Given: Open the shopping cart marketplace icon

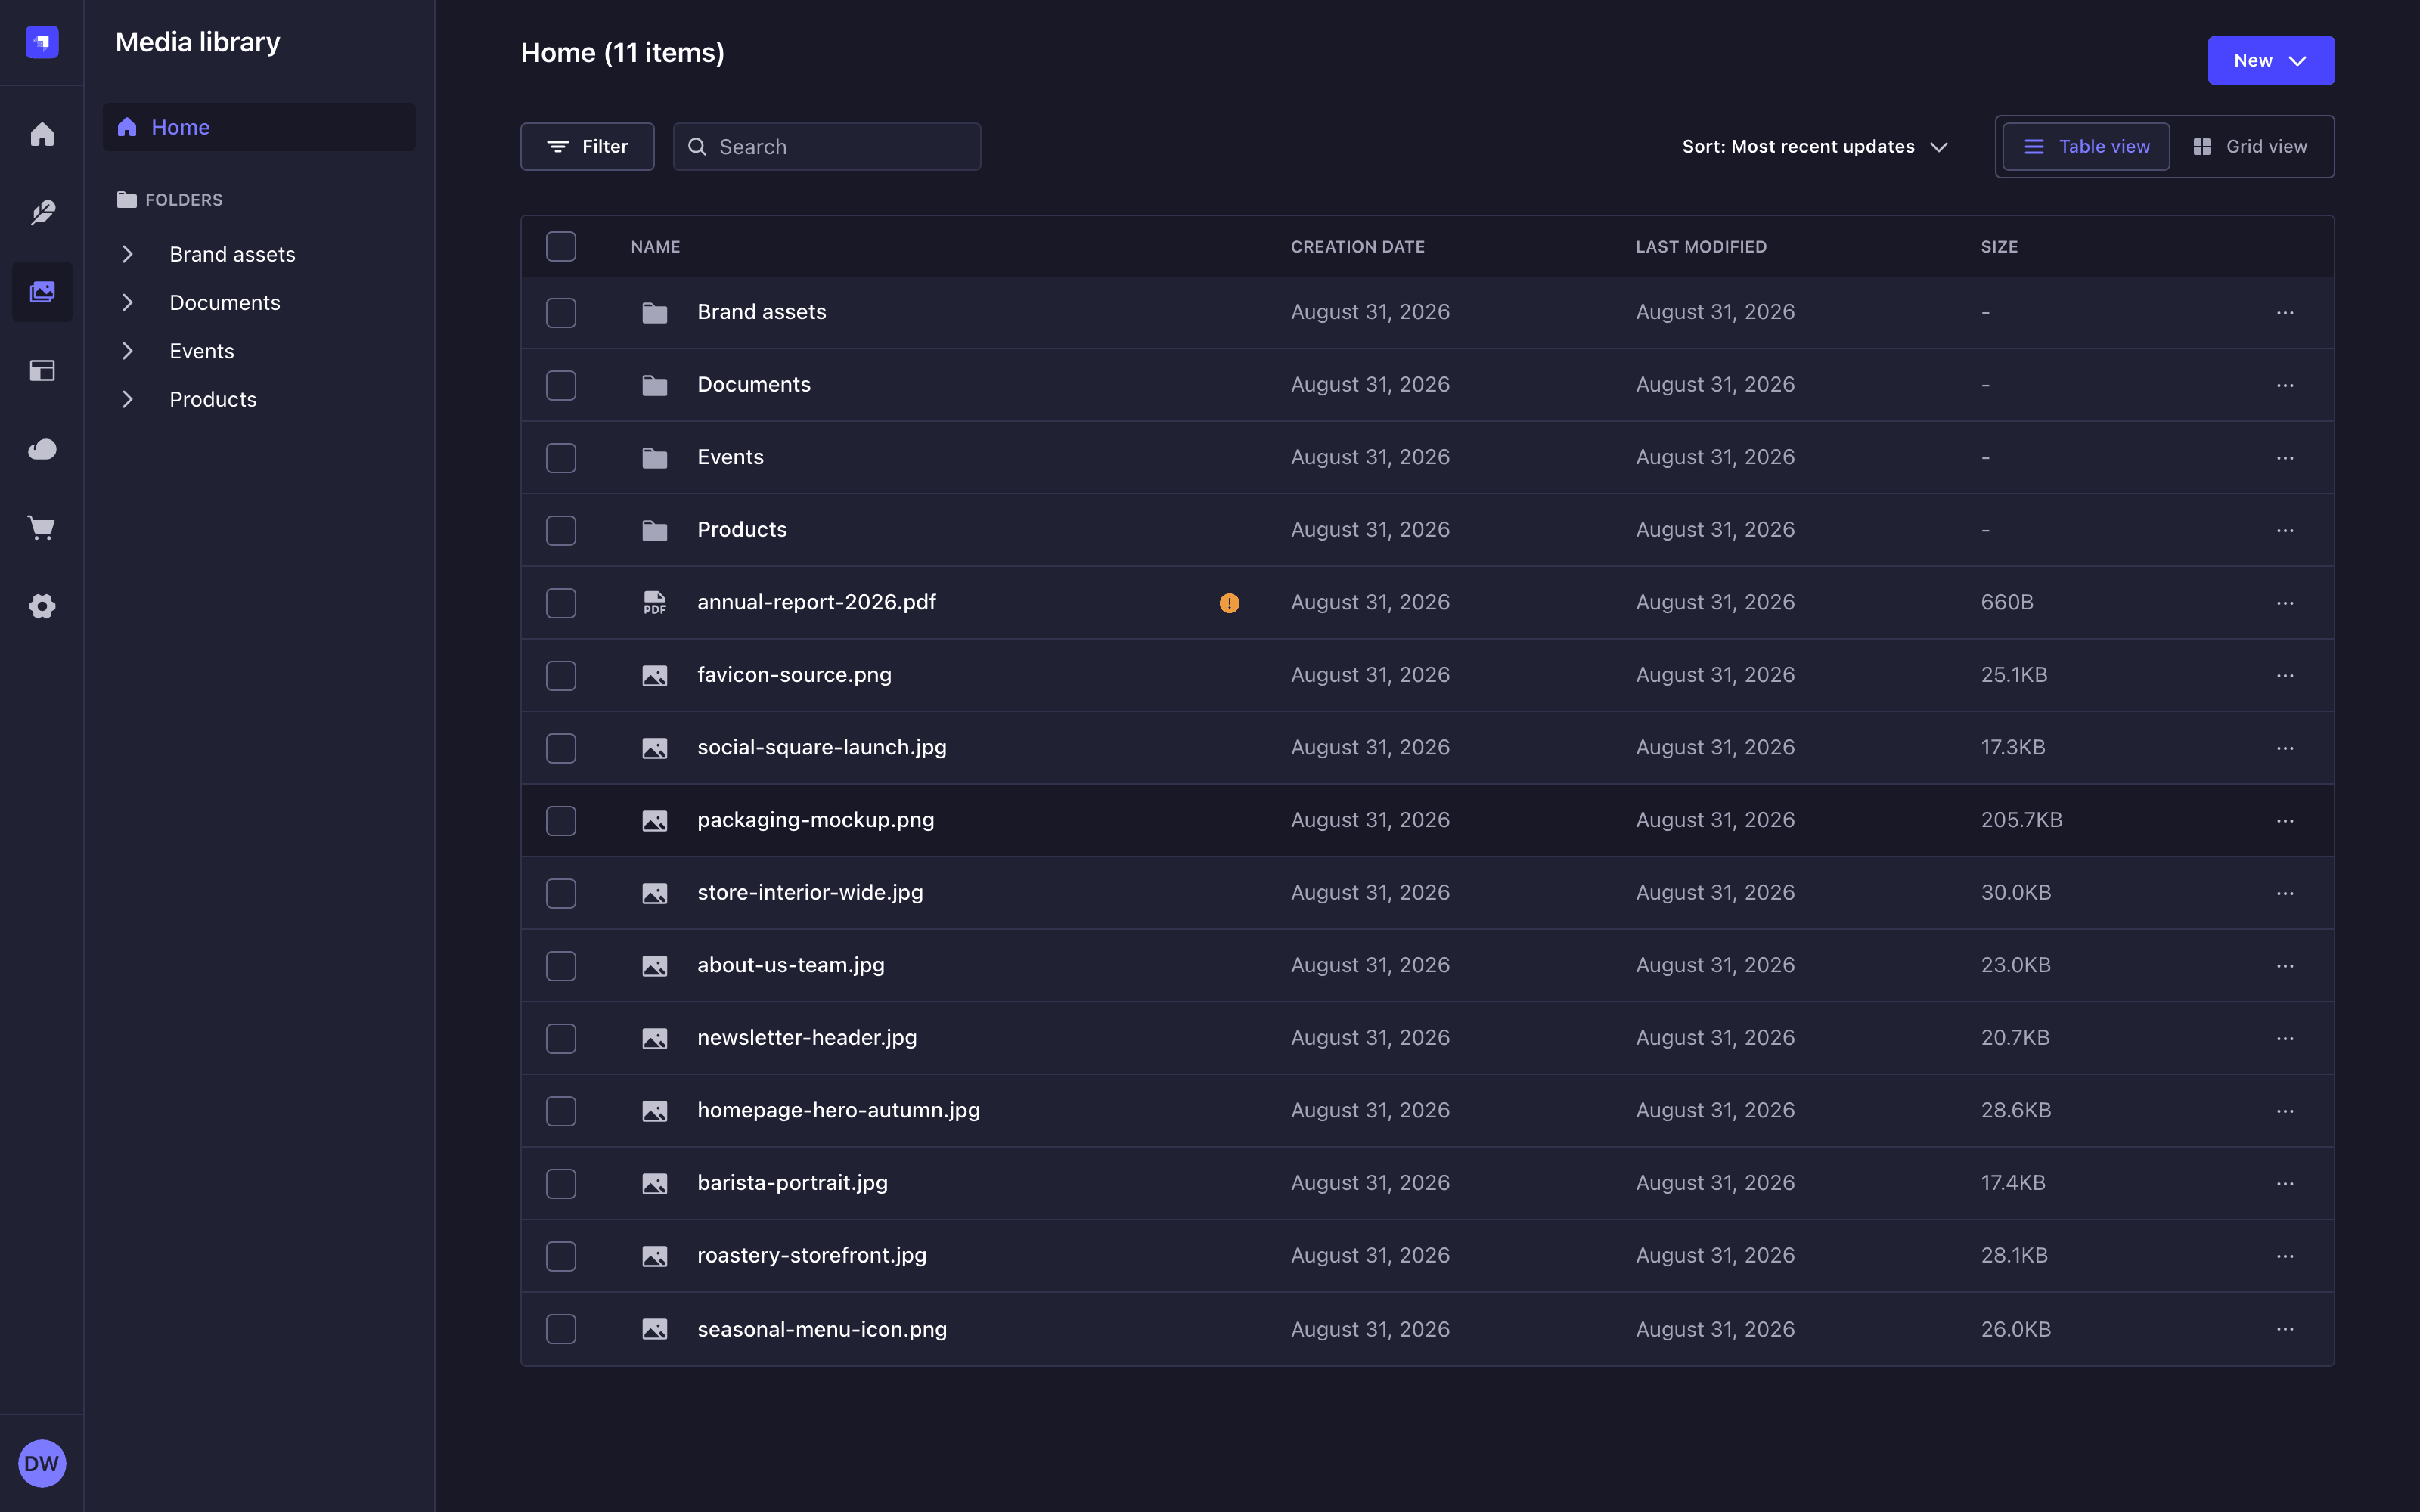Looking at the screenshot, I should 42,527.
